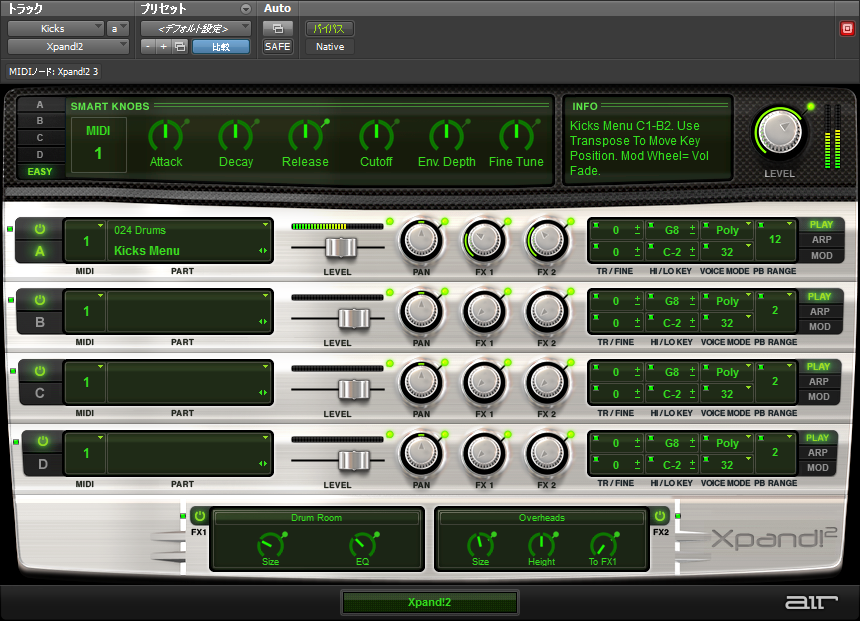The height and width of the screenshot is (621, 860).
Task: Toggle power button for part B
Action: [39, 300]
